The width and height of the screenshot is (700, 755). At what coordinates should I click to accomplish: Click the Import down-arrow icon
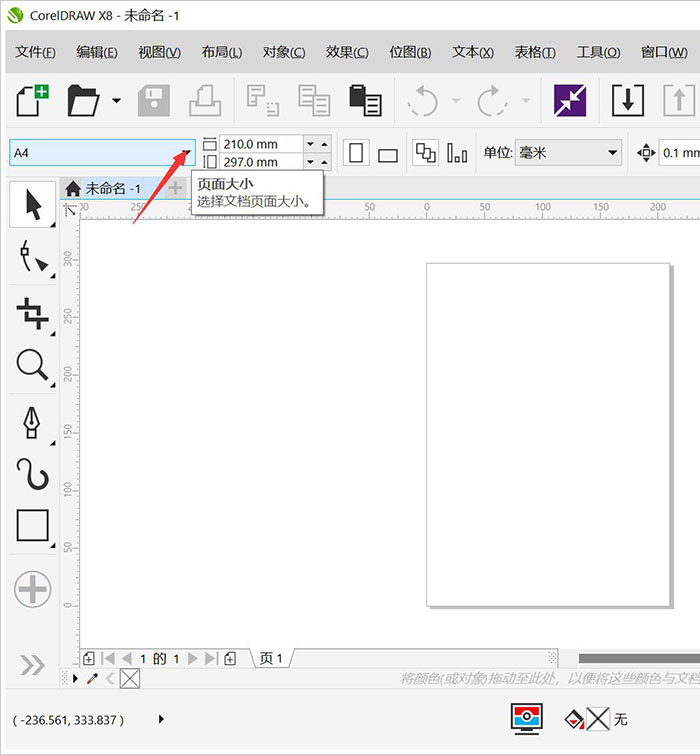628,100
